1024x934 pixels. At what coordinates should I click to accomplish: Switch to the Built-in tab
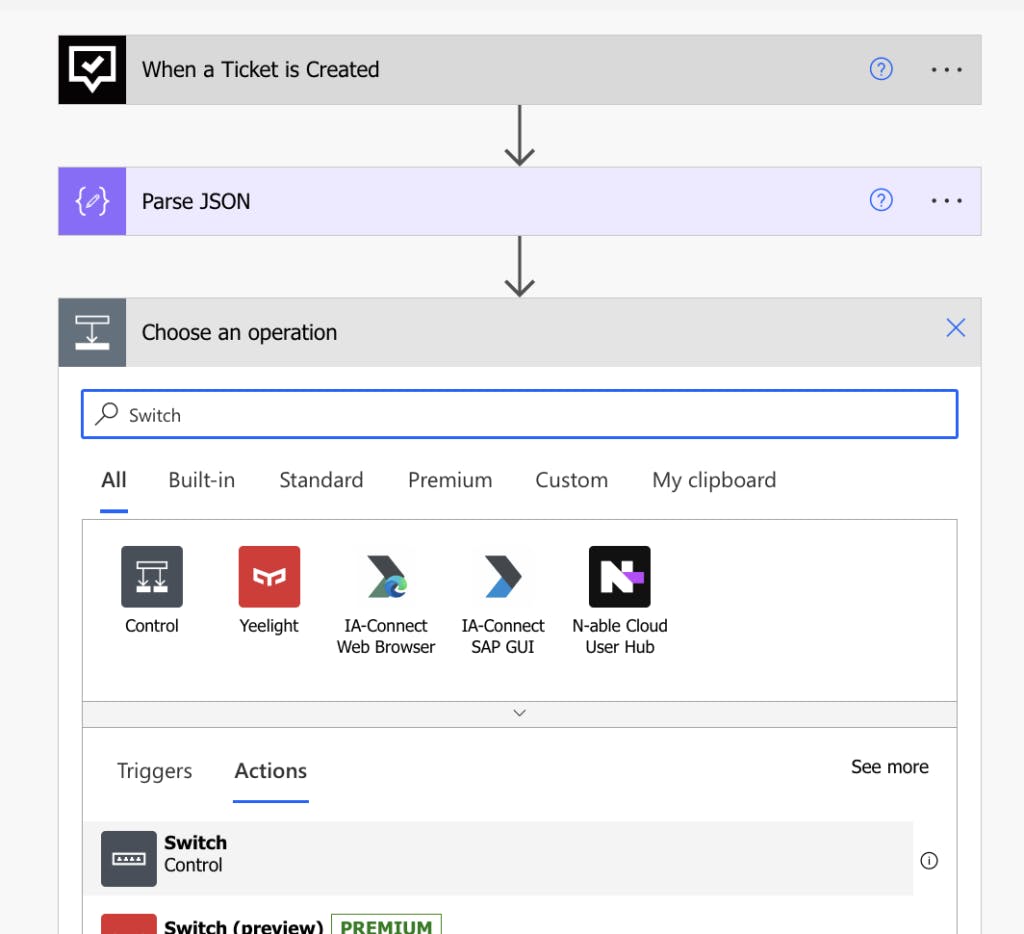(202, 480)
